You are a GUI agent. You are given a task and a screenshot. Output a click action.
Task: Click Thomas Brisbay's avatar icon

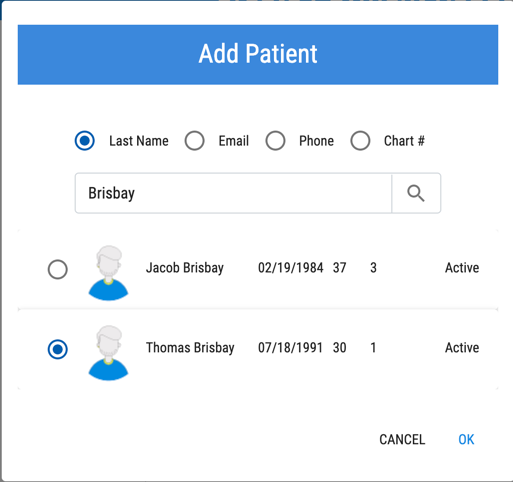(108, 353)
